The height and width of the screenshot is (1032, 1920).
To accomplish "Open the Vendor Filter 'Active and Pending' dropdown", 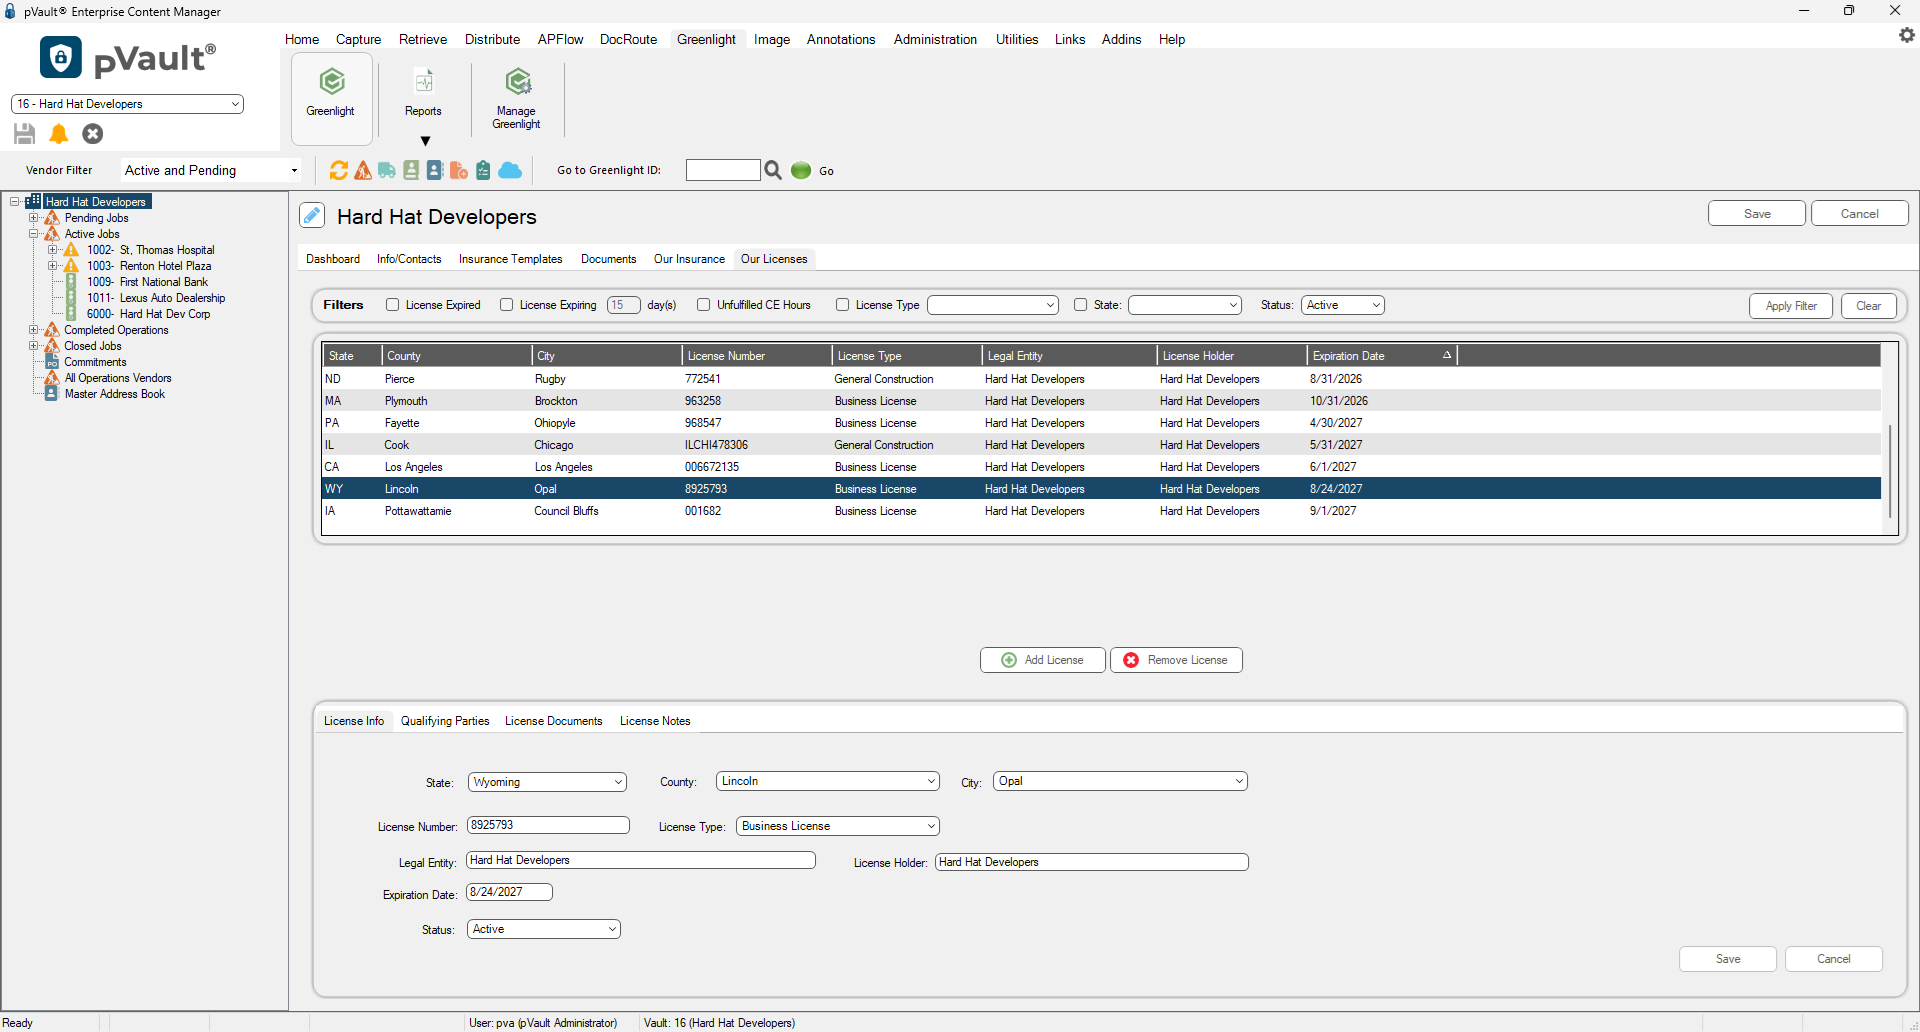I will (x=211, y=170).
